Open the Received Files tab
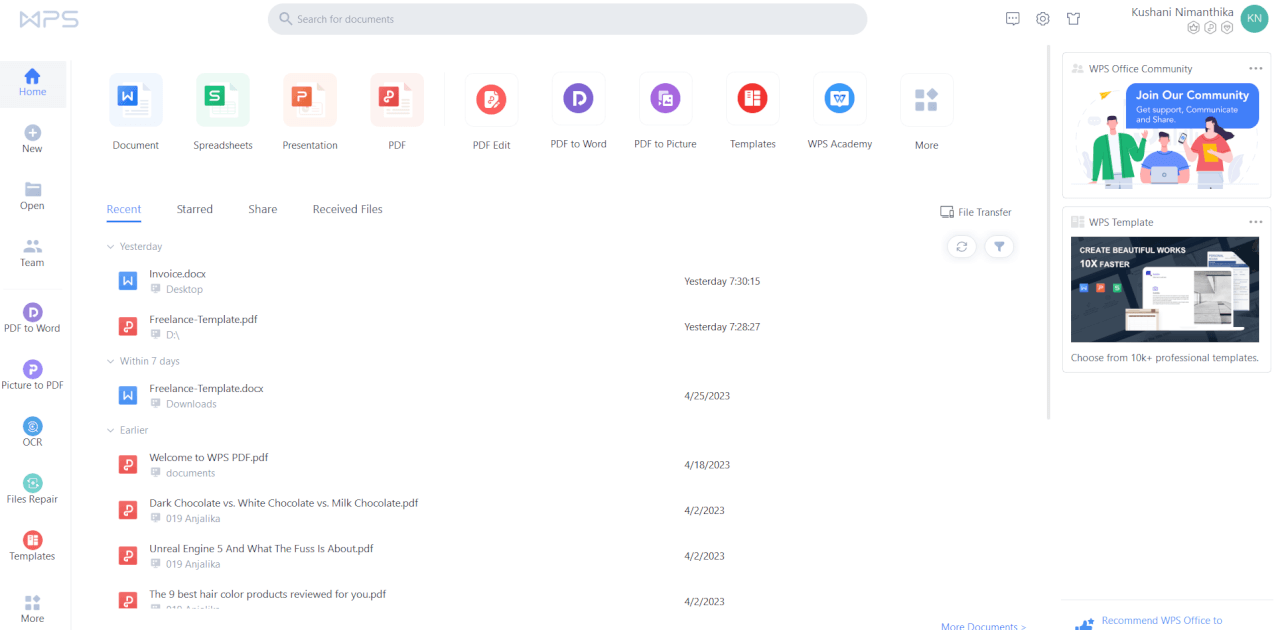Viewport: 1280px width, 630px height. [x=347, y=209]
